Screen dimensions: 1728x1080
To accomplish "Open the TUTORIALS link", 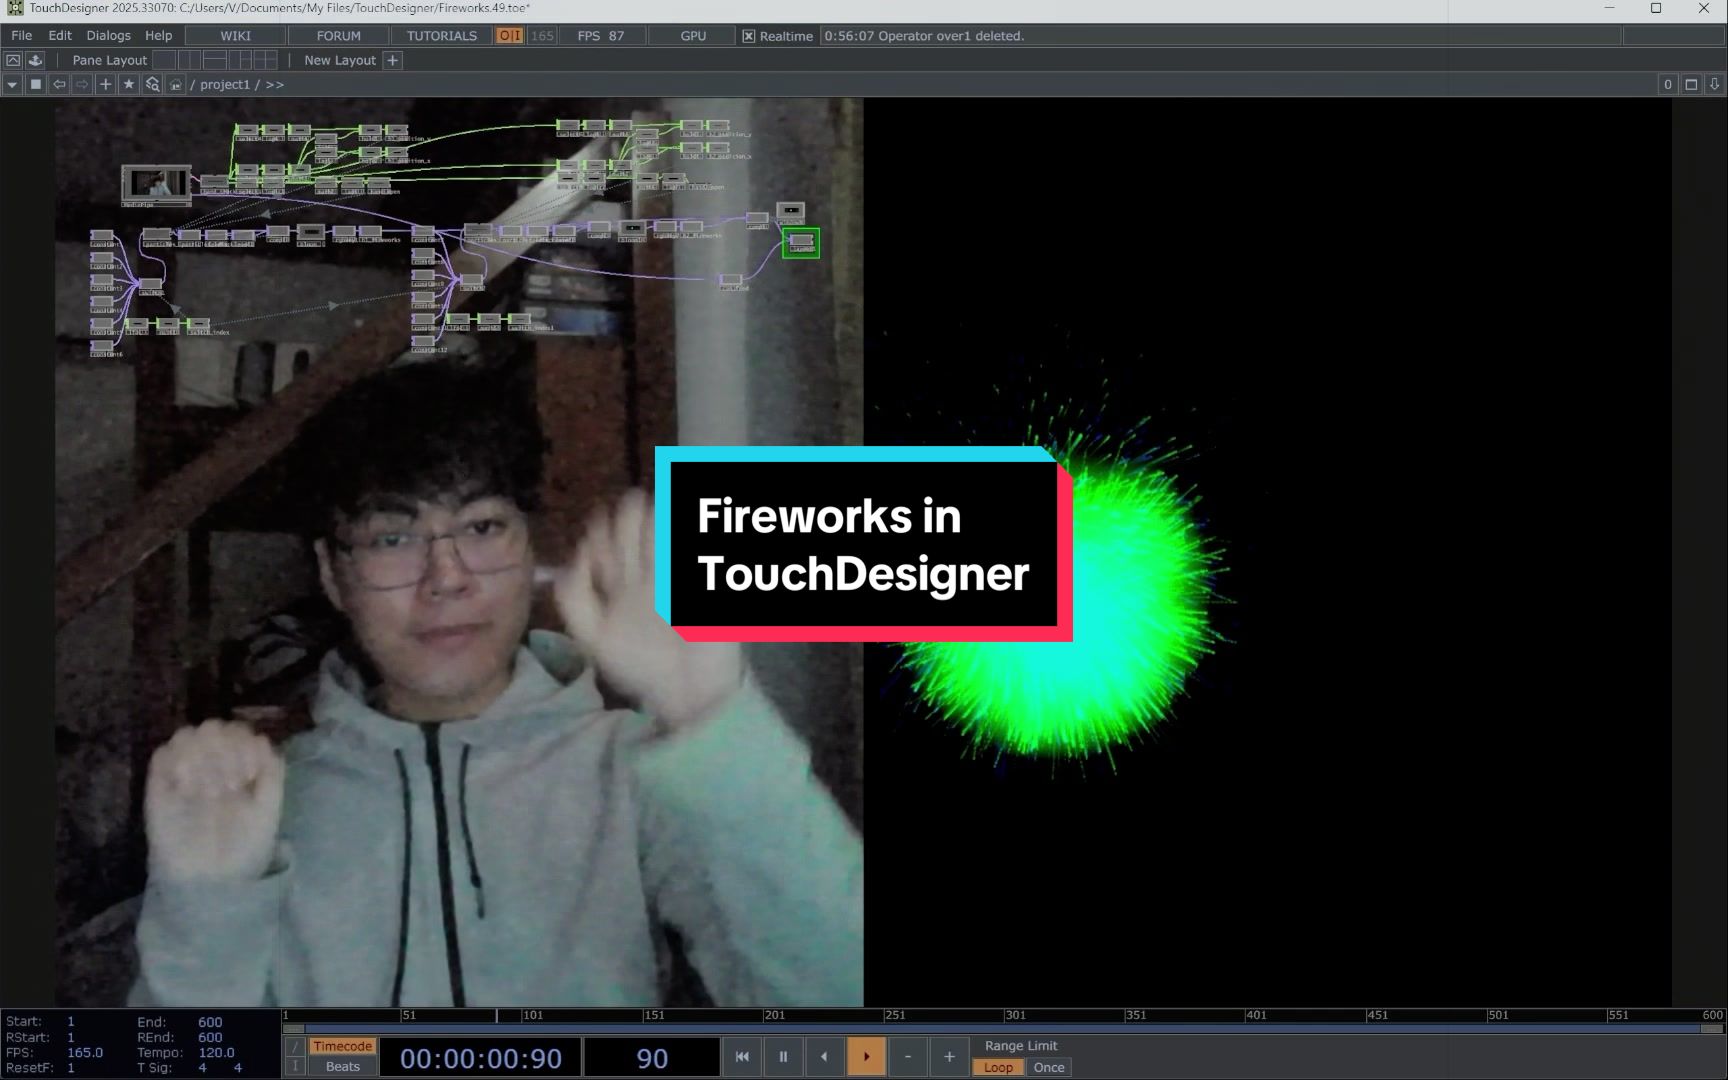I will point(442,36).
